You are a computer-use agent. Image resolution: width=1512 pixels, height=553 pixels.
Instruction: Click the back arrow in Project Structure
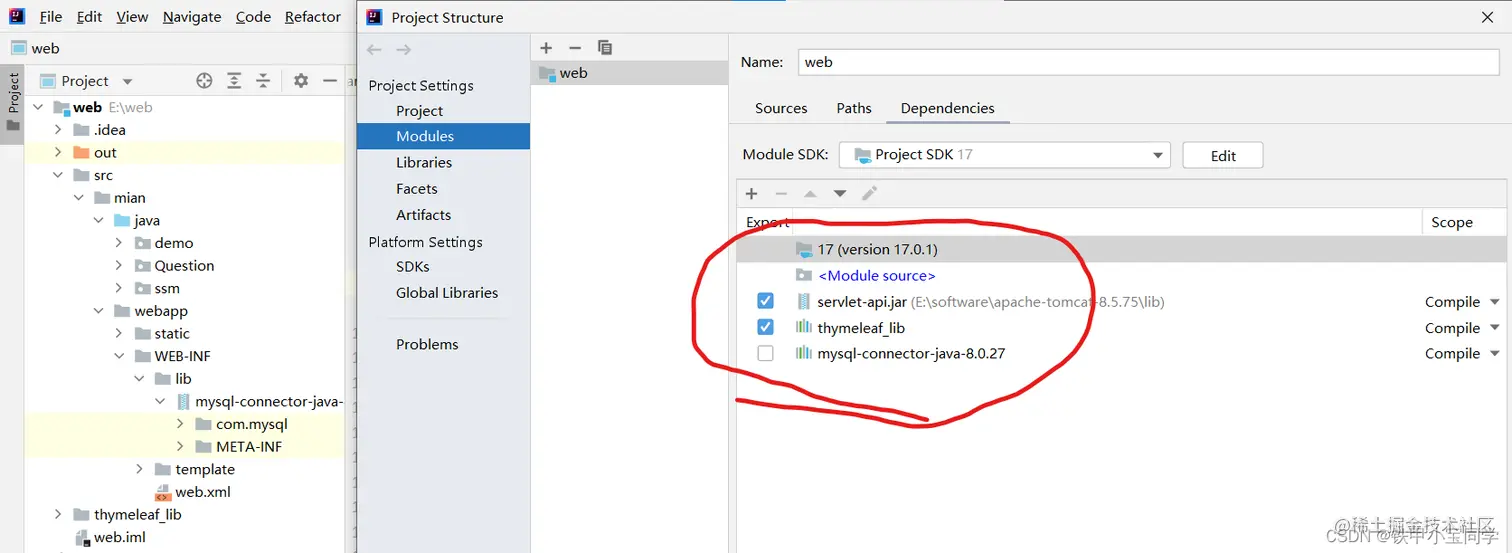coord(374,49)
